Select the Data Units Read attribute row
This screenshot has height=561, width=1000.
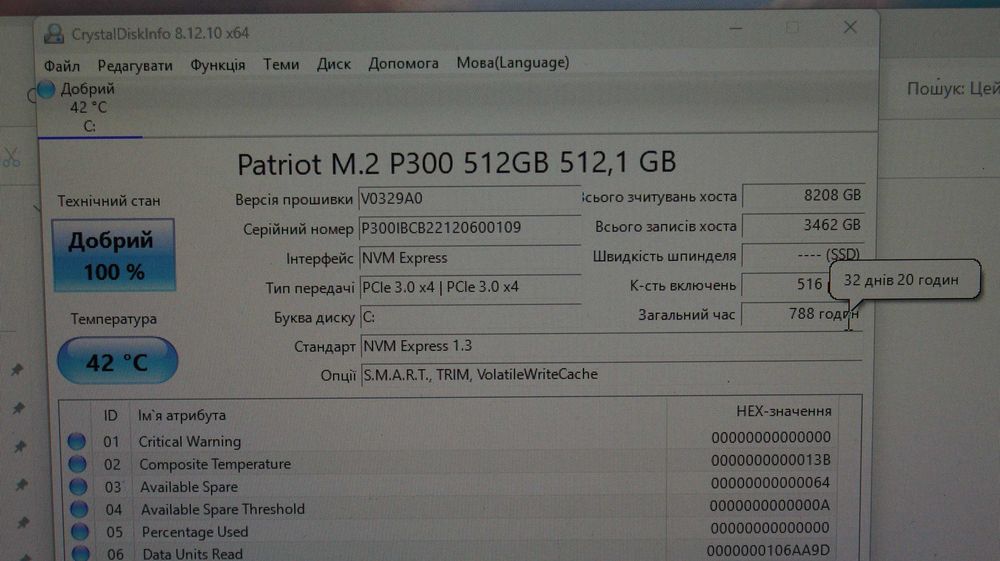click(450, 552)
